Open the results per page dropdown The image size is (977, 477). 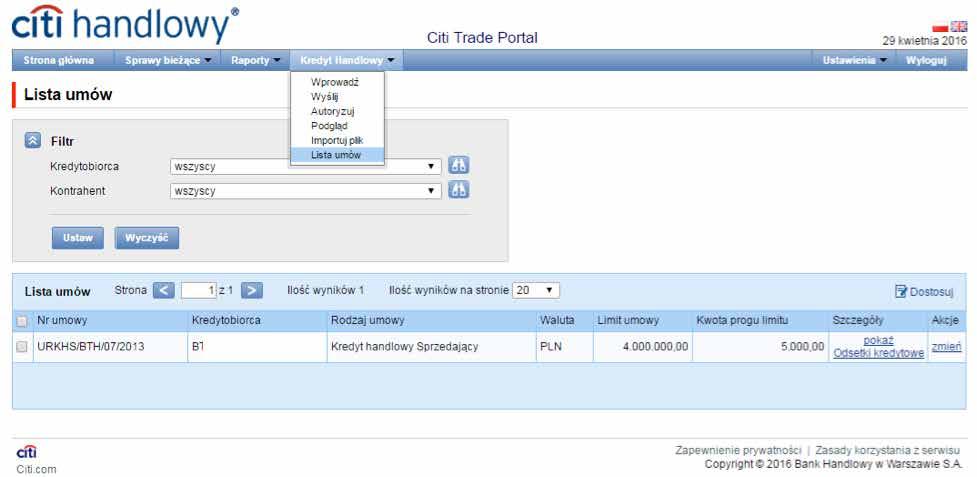click(x=536, y=290)
